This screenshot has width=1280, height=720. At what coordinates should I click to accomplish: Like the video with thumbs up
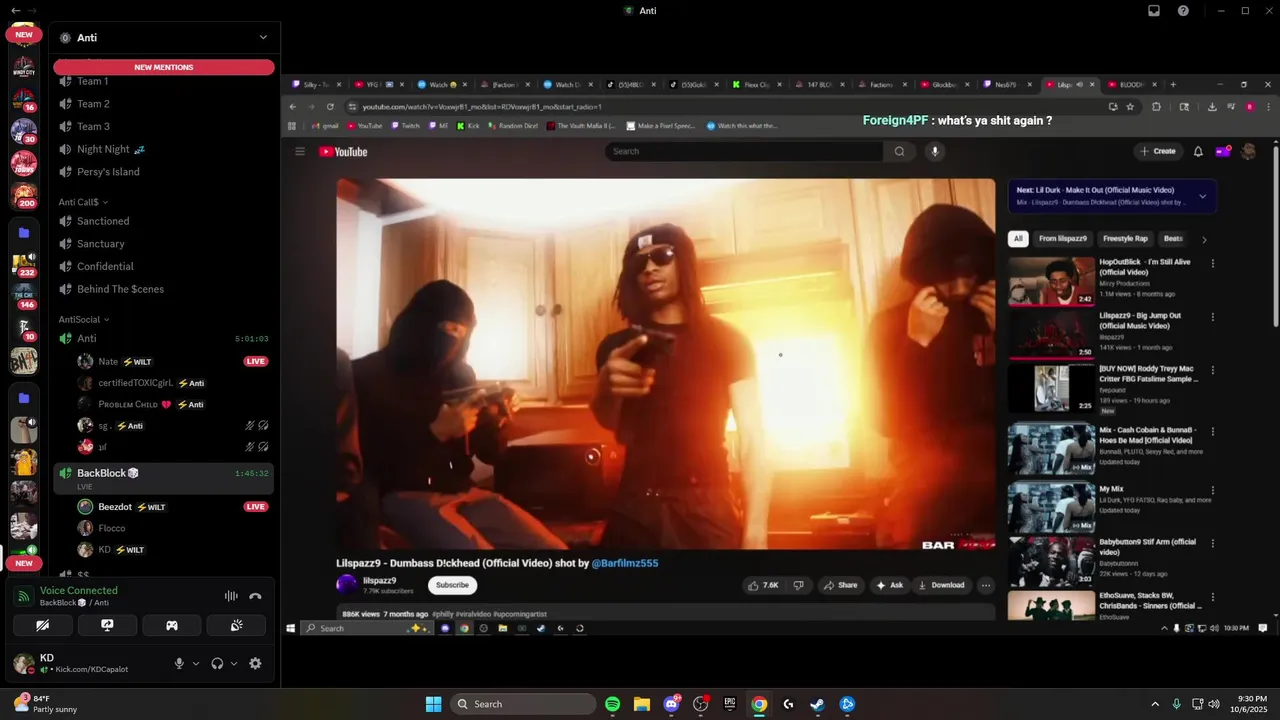click(x=763, y=585)
